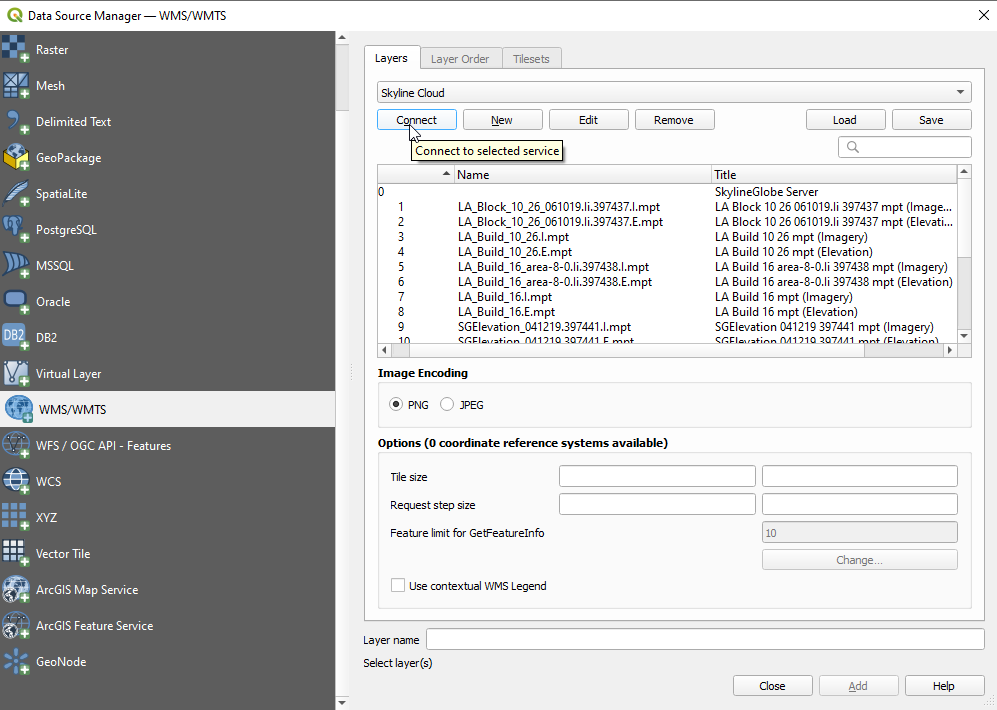The height and width of the screenshot is (710, 997).
Task: Click the Connect button
Action: tap(416, 119)
